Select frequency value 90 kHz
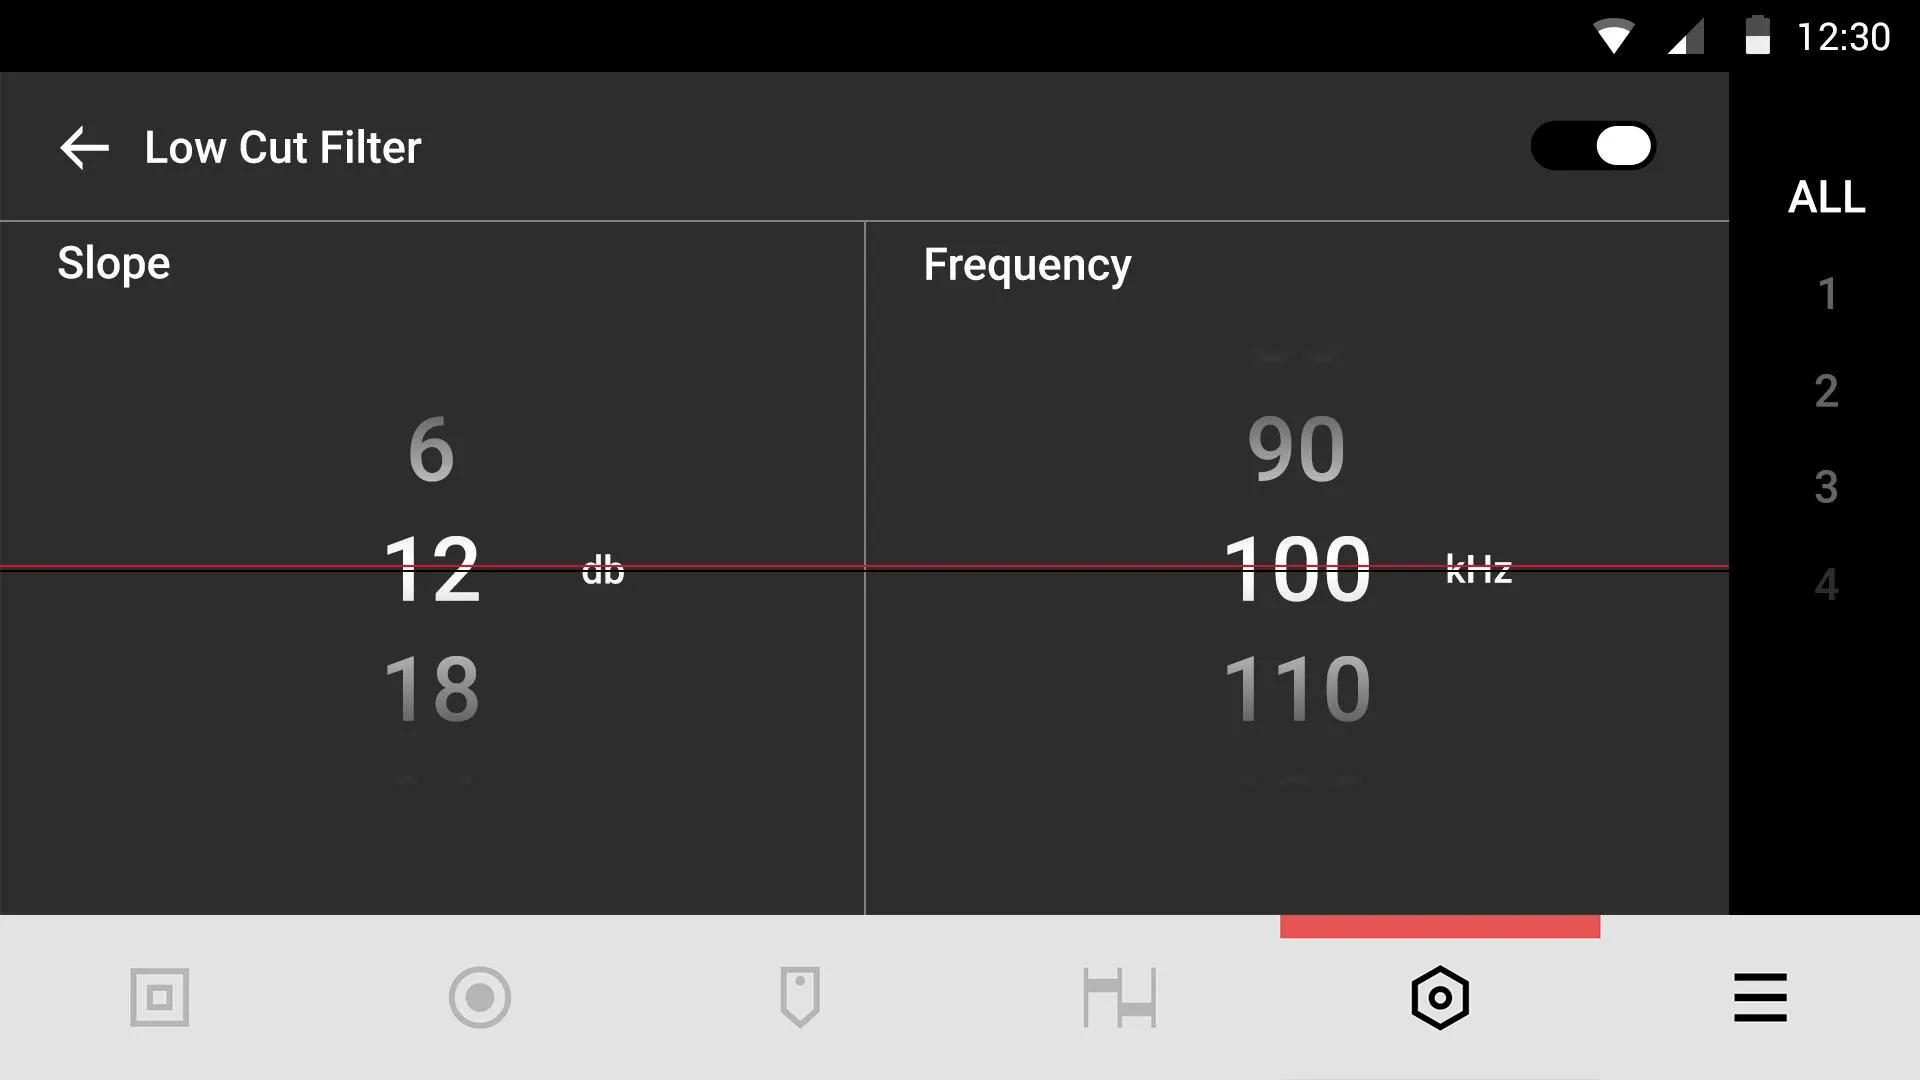1920x1080 pixels. click(1296, 448)
